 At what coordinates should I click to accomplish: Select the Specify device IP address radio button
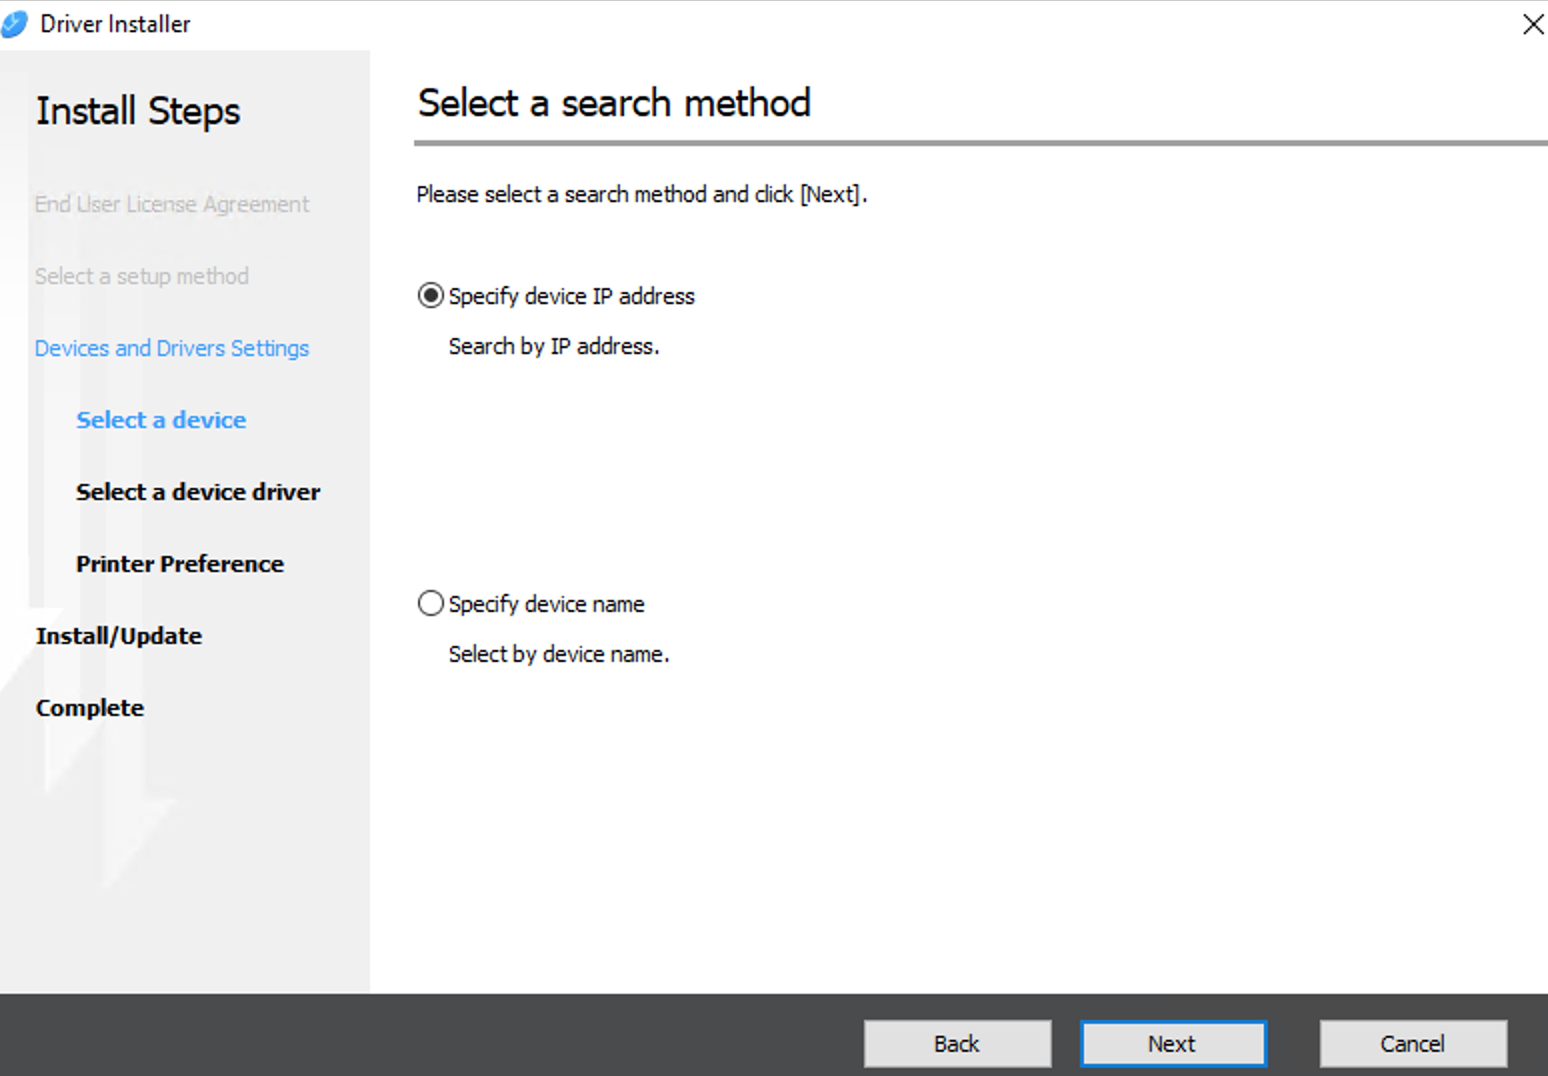click(430, 296)
